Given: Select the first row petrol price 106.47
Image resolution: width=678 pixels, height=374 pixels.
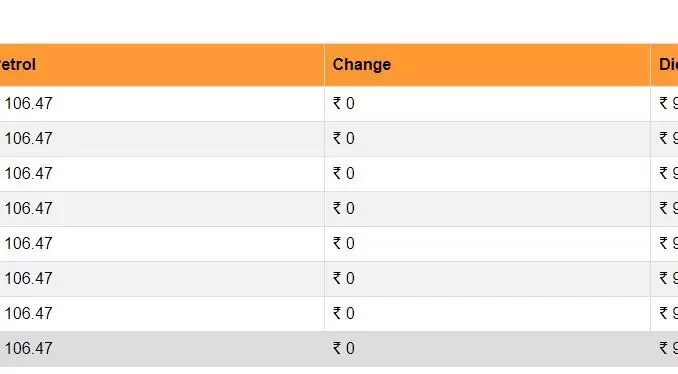Looking at the screenshot, I should 28,103.
